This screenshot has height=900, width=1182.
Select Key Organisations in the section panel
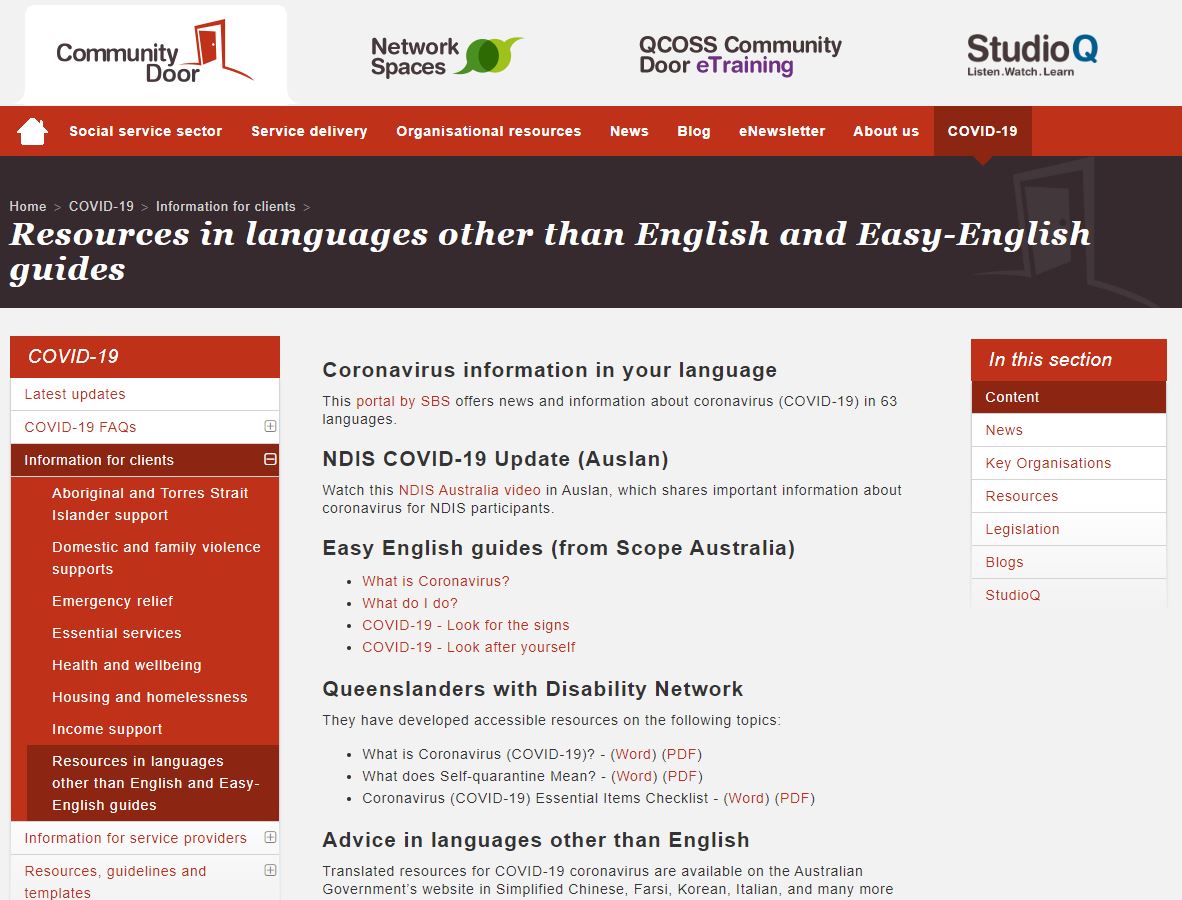tap(1068, 463)
